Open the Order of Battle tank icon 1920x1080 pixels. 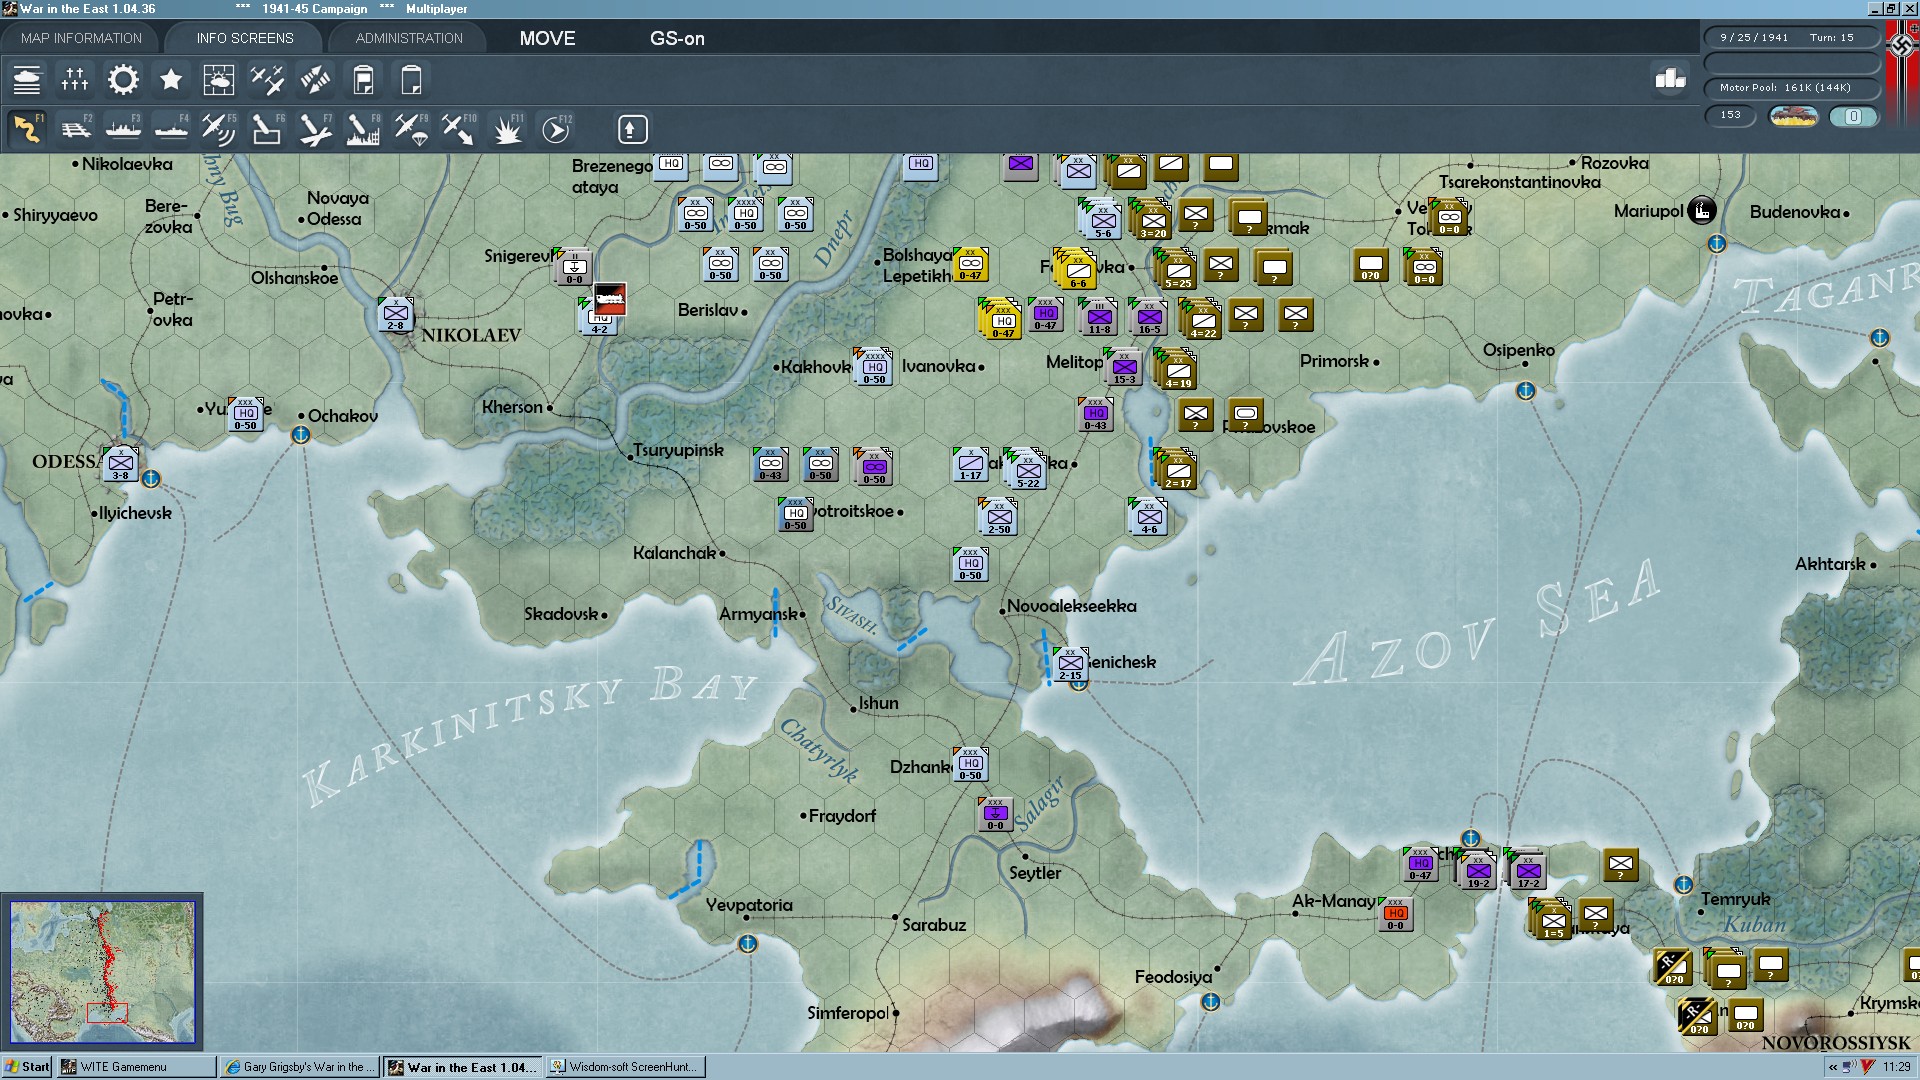click(x=27, y=80)
